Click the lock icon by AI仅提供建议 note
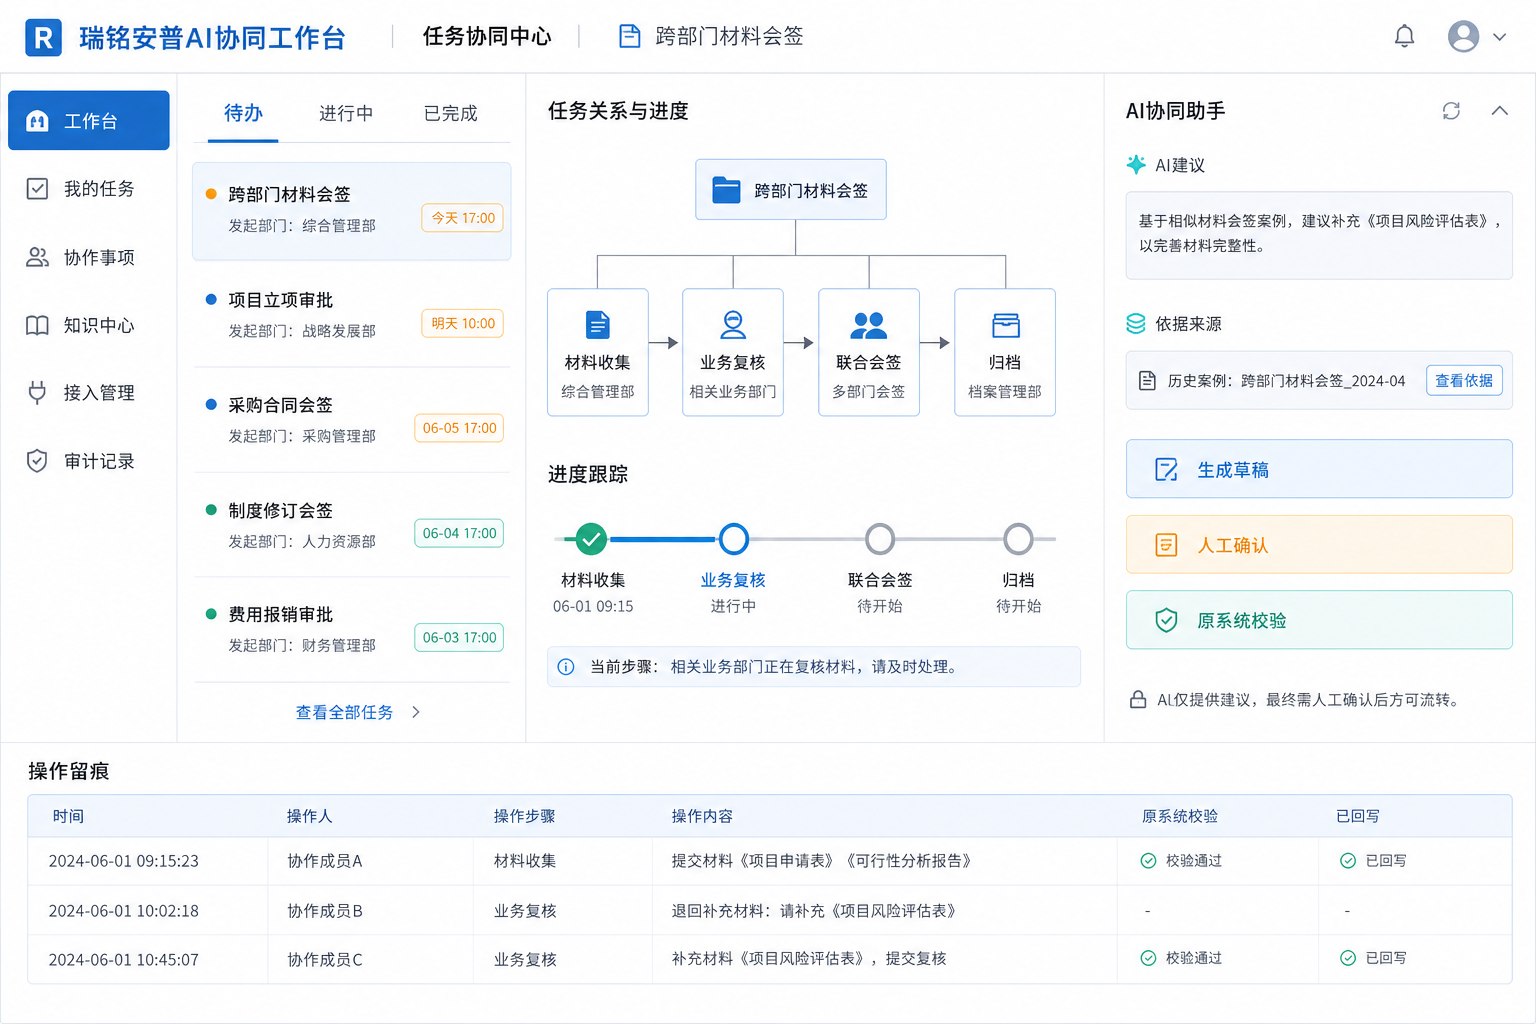 pos(1138,700)
